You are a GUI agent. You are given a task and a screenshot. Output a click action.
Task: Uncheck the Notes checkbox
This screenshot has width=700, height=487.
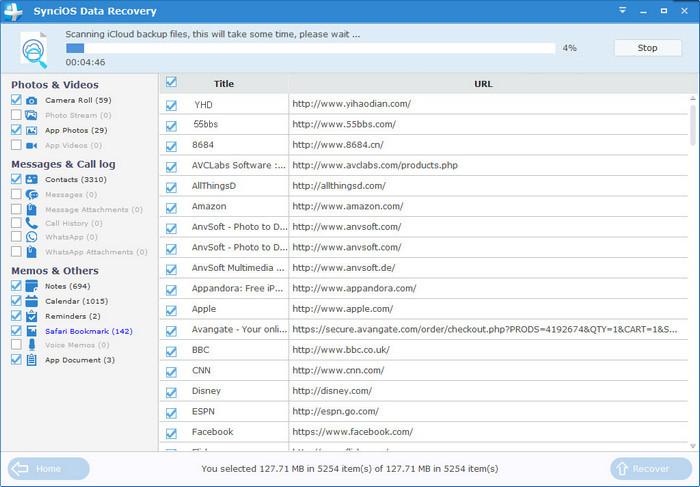pyautogui.click(x=16, y=286)
